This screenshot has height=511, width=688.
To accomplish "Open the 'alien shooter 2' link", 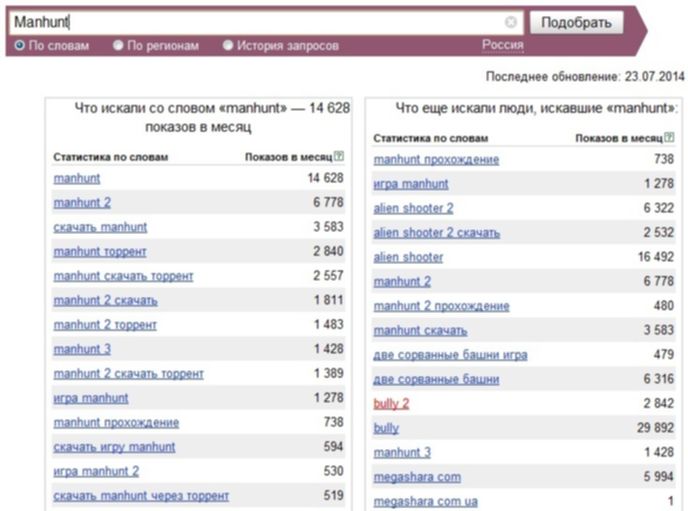I will (x=413, y=208).
